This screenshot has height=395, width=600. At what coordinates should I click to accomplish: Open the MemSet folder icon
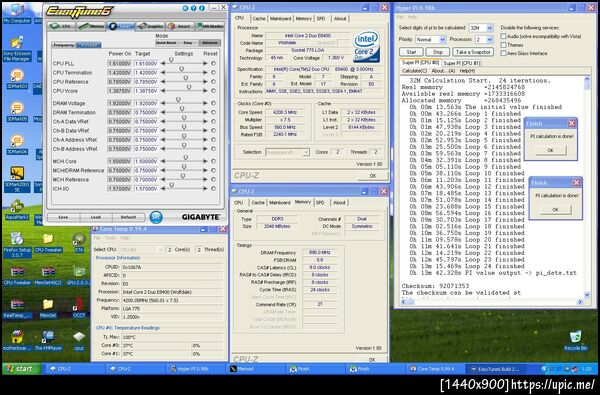[x=48, y=308]
